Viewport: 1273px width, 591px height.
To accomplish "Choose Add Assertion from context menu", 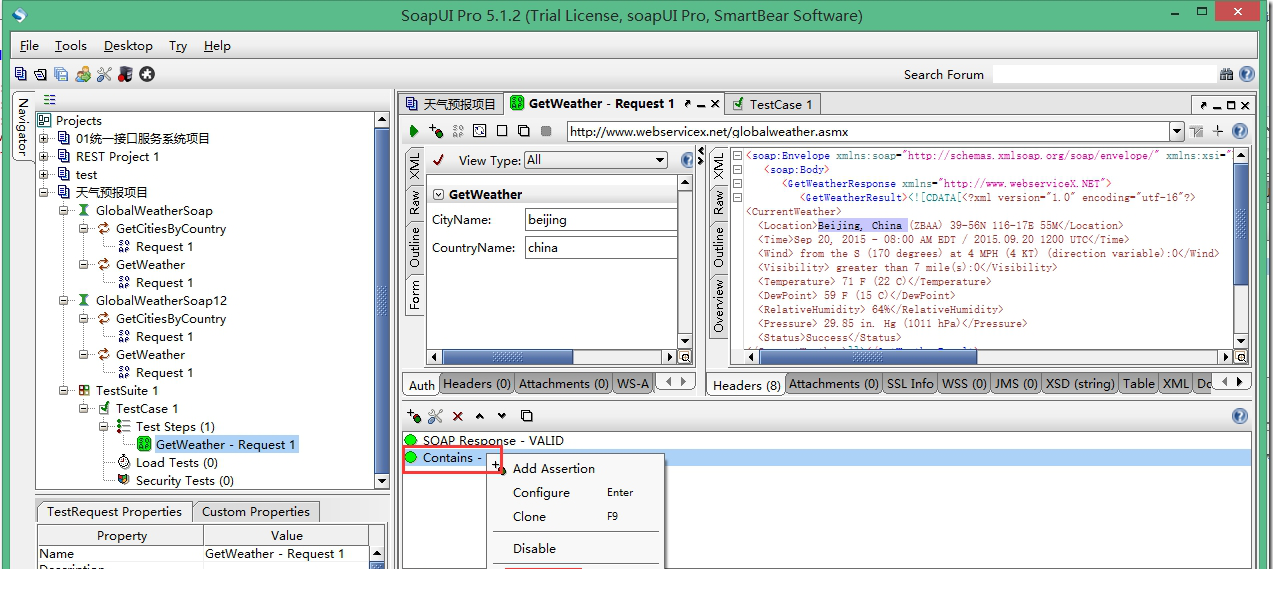I will click(x=553, y=469).
